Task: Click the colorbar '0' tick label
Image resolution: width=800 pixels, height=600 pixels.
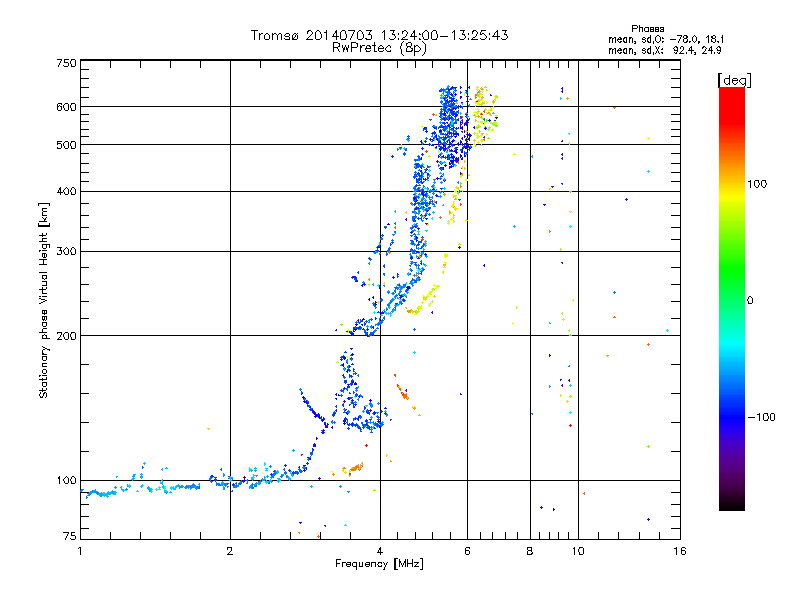Action: [x=750, y=300]
